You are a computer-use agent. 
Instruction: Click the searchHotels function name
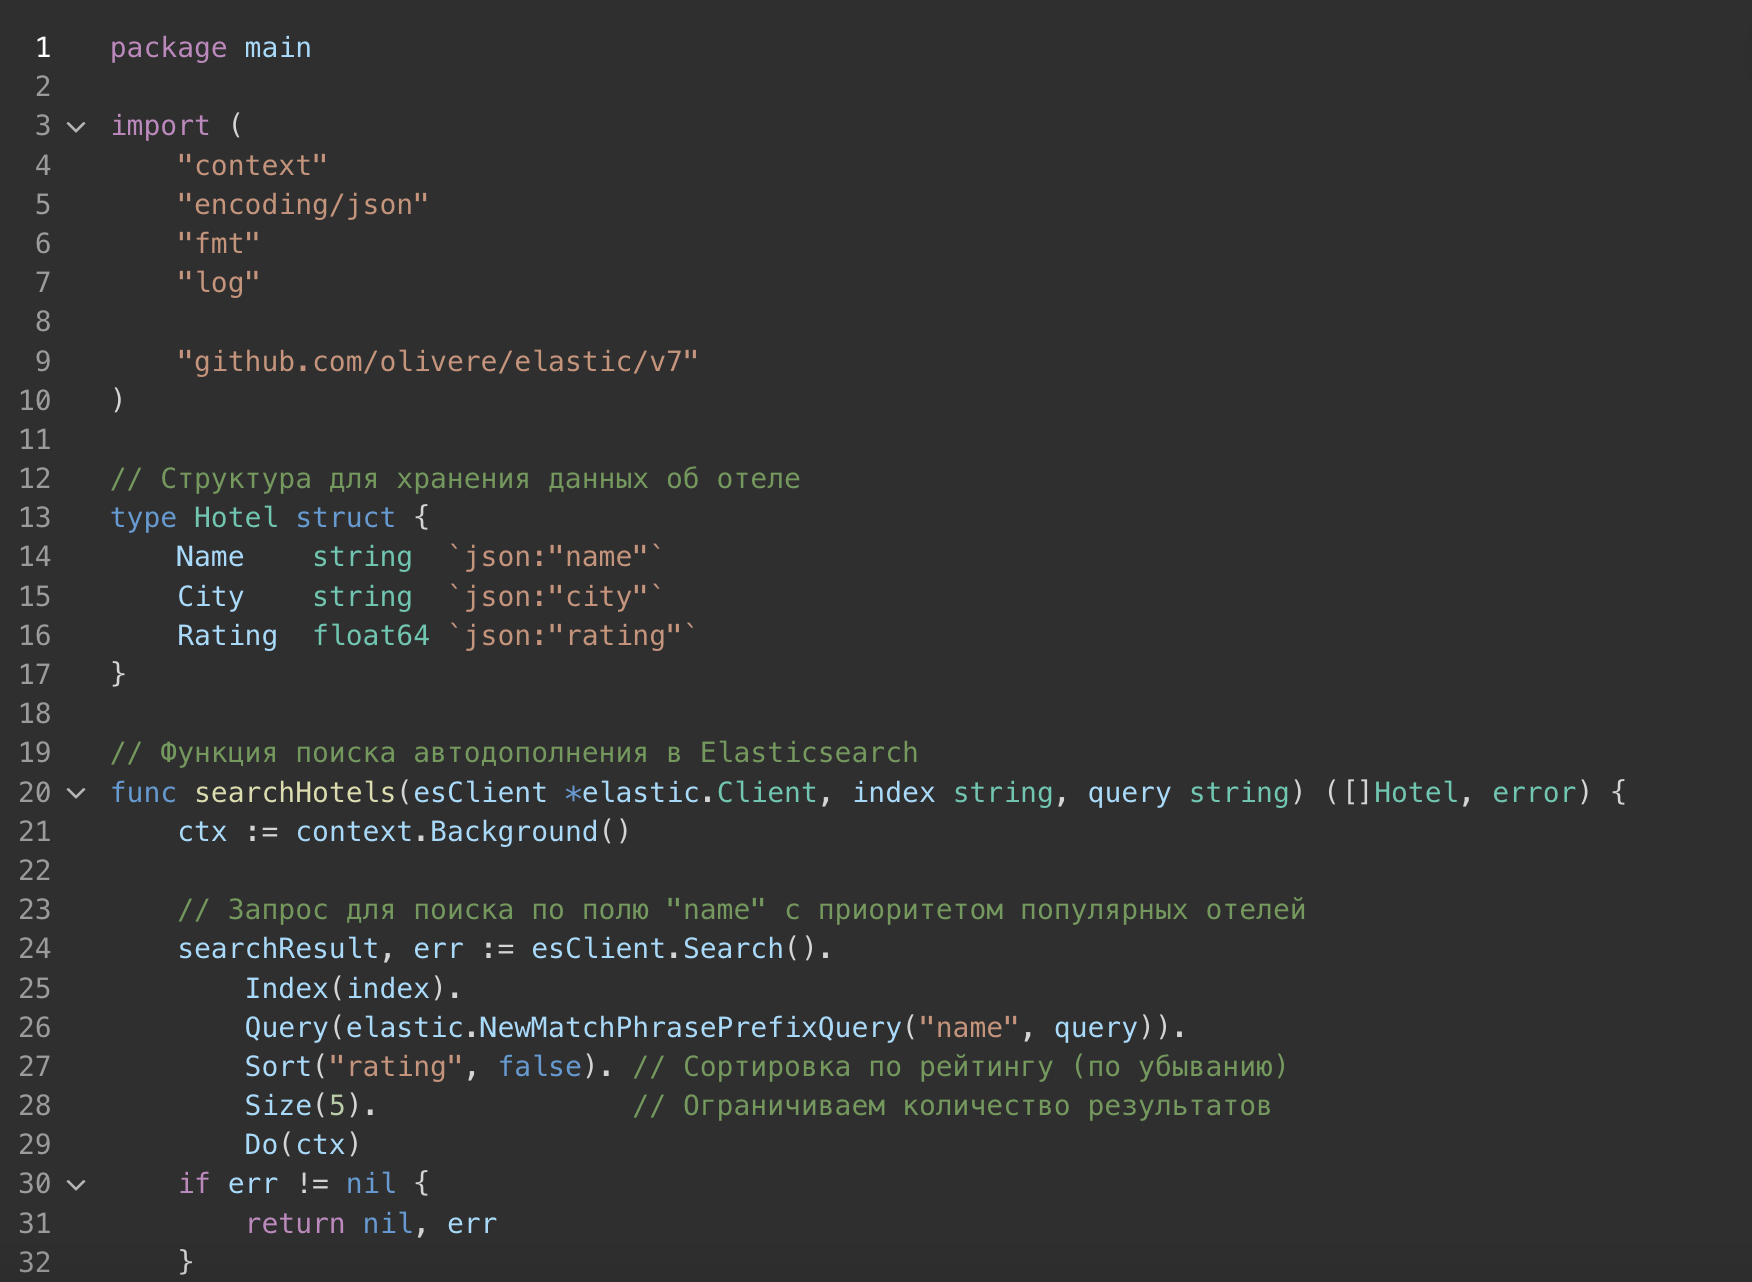[295, 793]
